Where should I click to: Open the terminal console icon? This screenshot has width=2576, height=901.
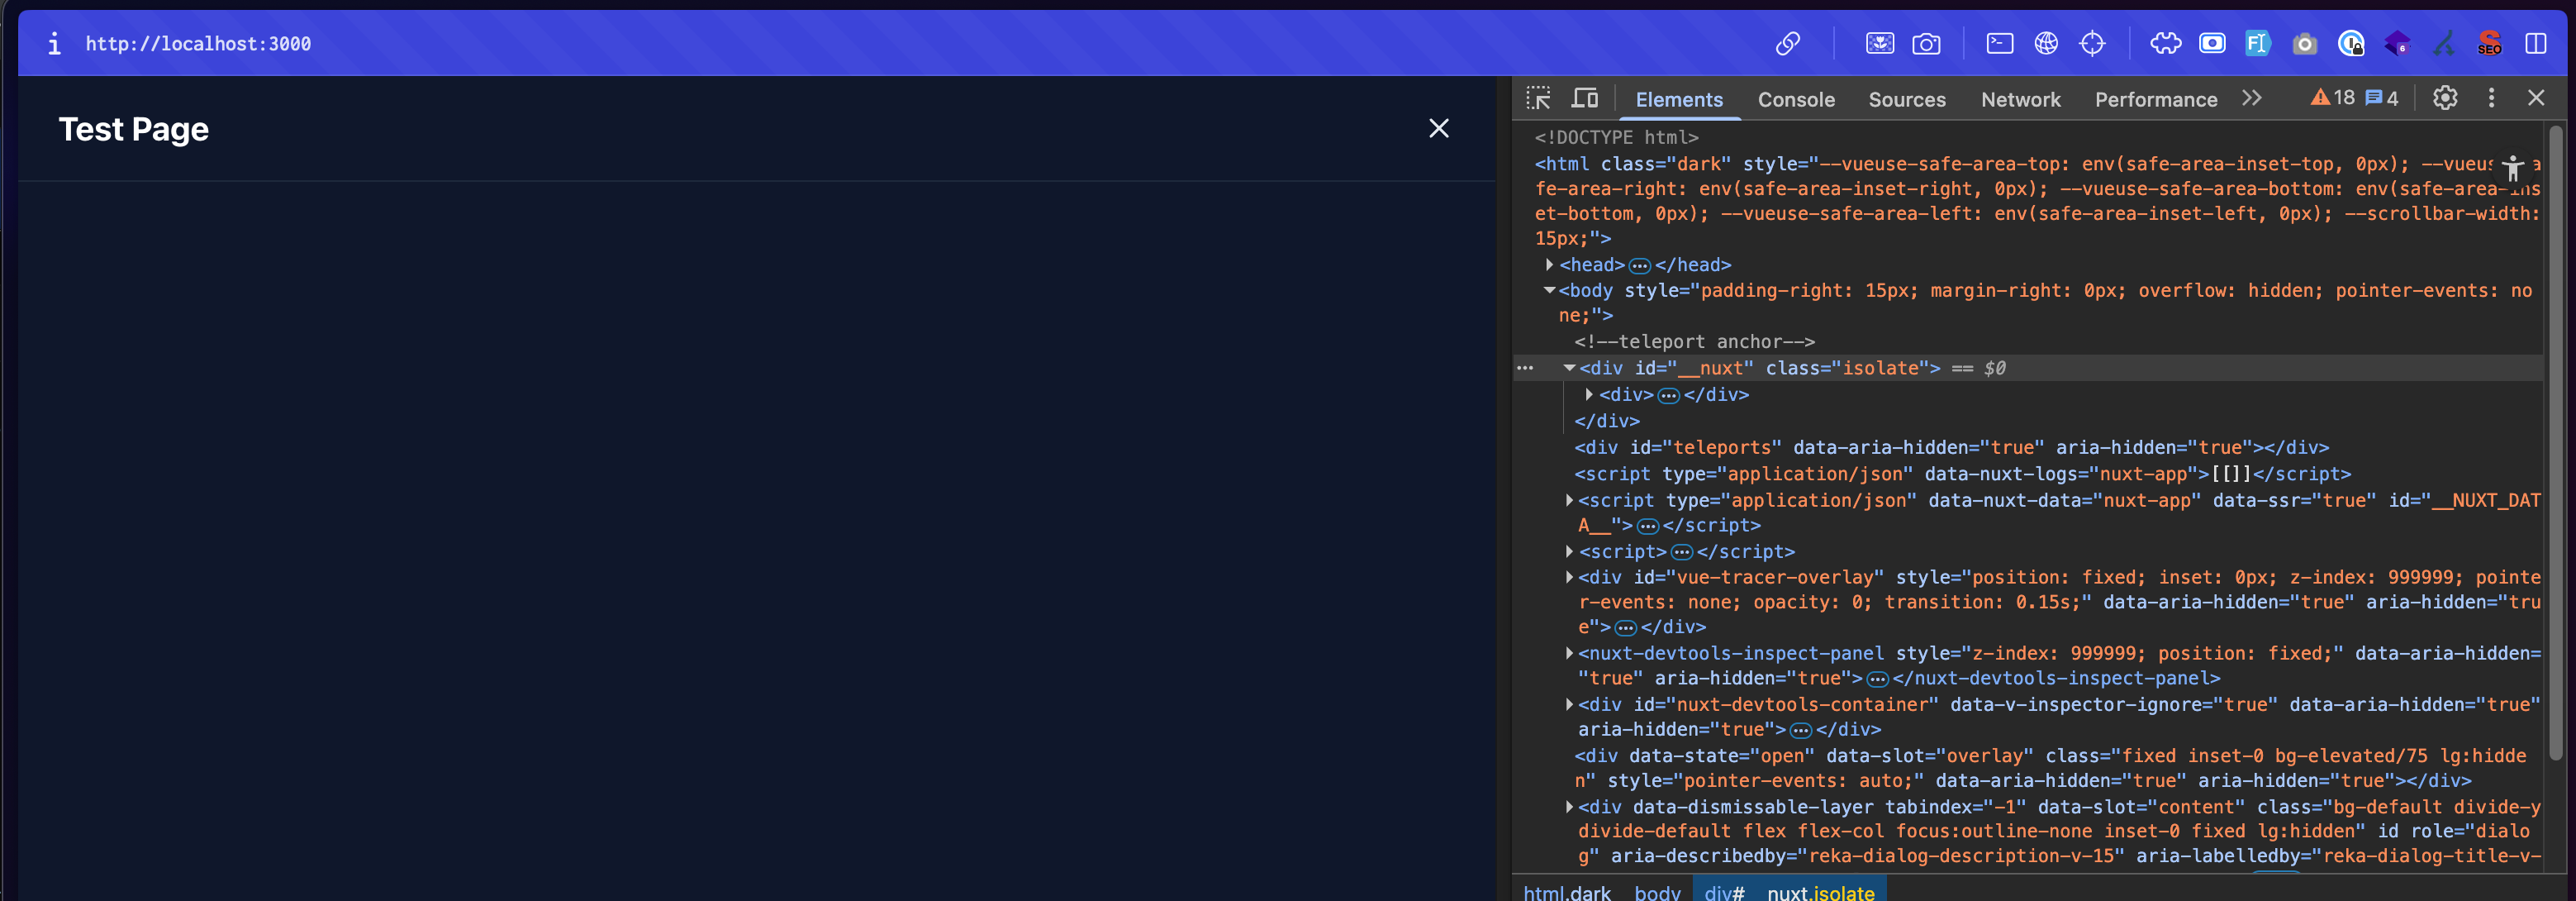pos(1999,43)
